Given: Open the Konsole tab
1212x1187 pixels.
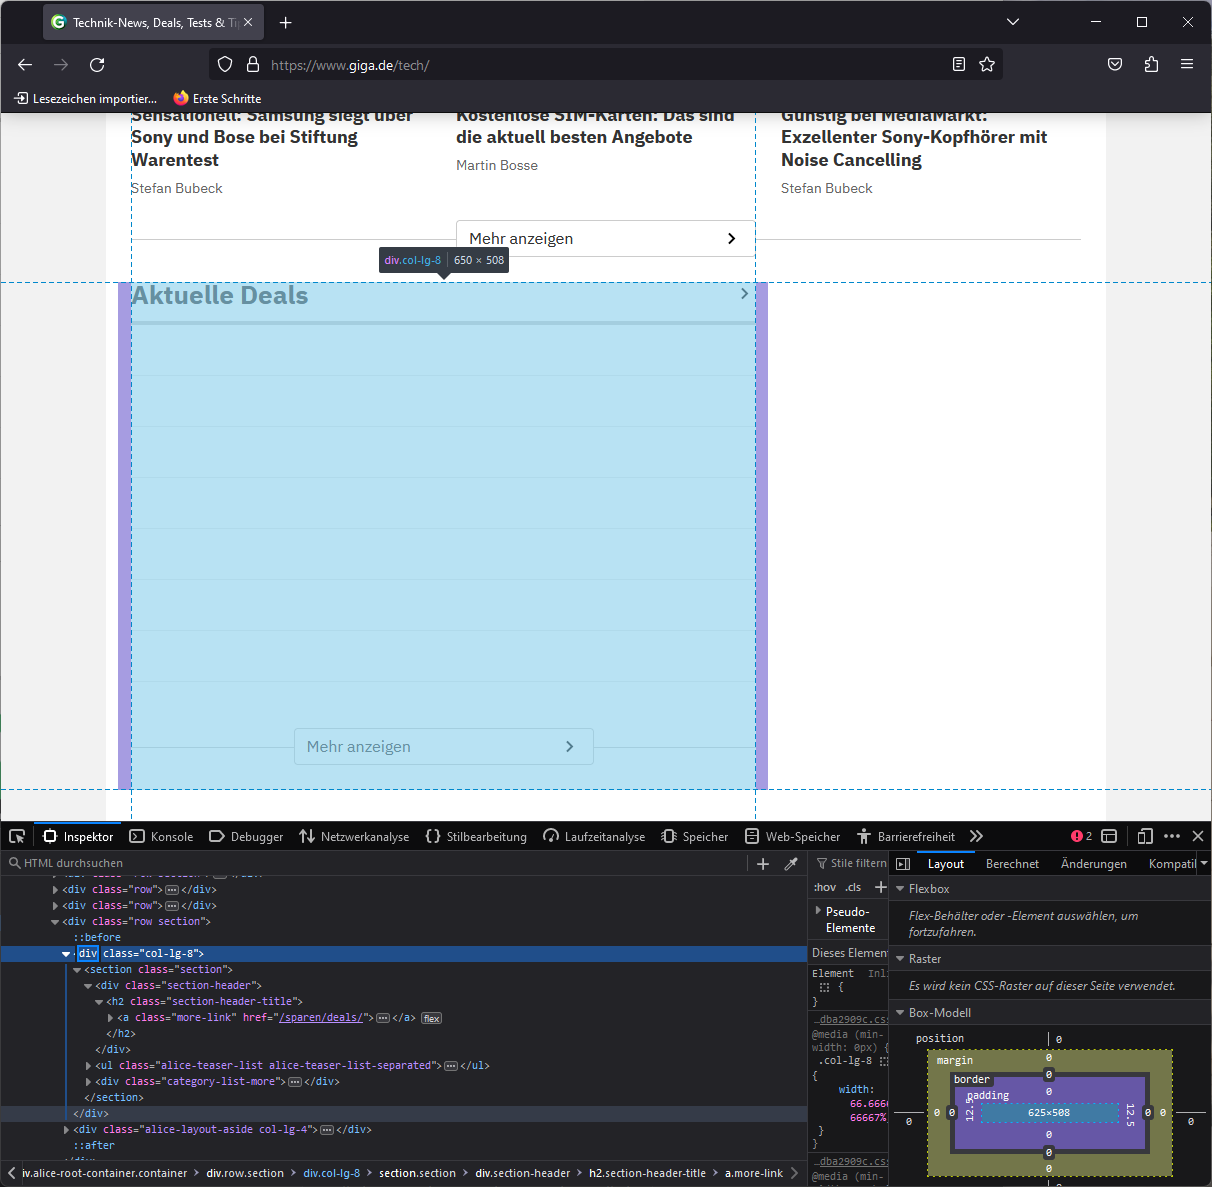Looking at the screenshot, I should point(161,836).
